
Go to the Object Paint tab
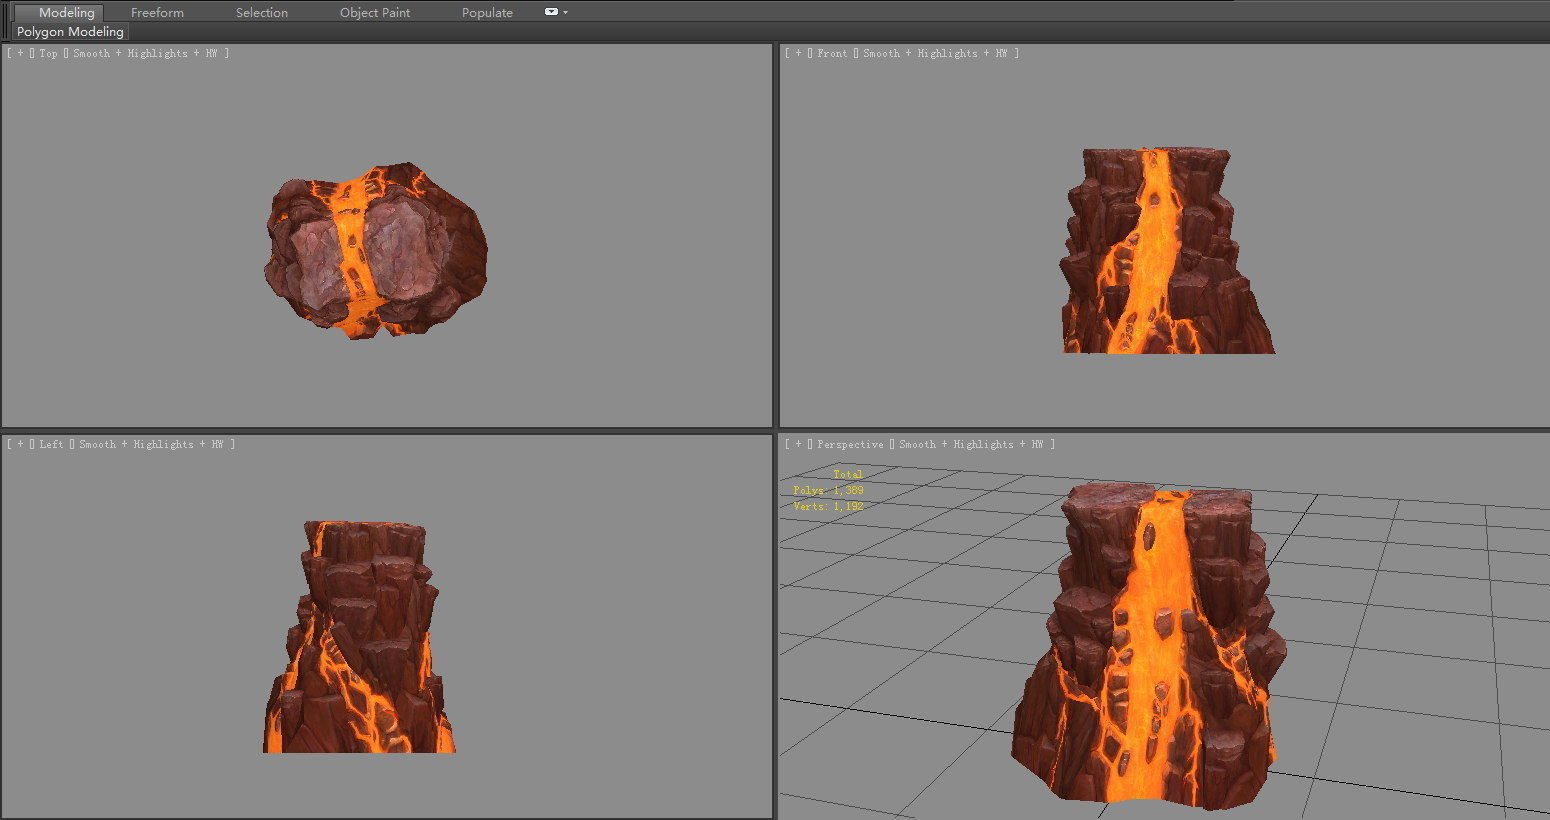(x=375, y=12)
